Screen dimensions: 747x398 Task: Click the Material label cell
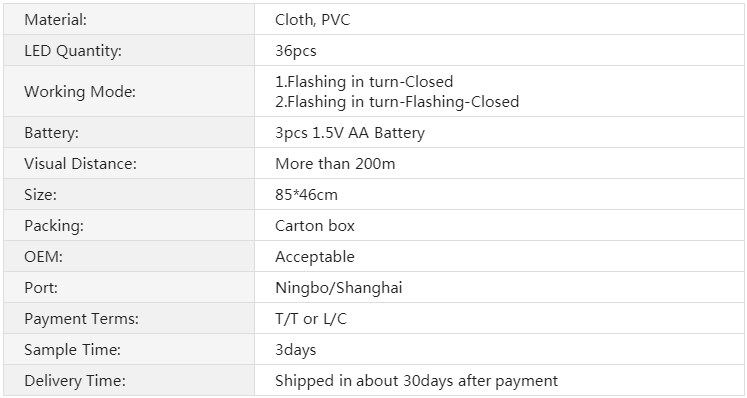click(x=129, y=19)
